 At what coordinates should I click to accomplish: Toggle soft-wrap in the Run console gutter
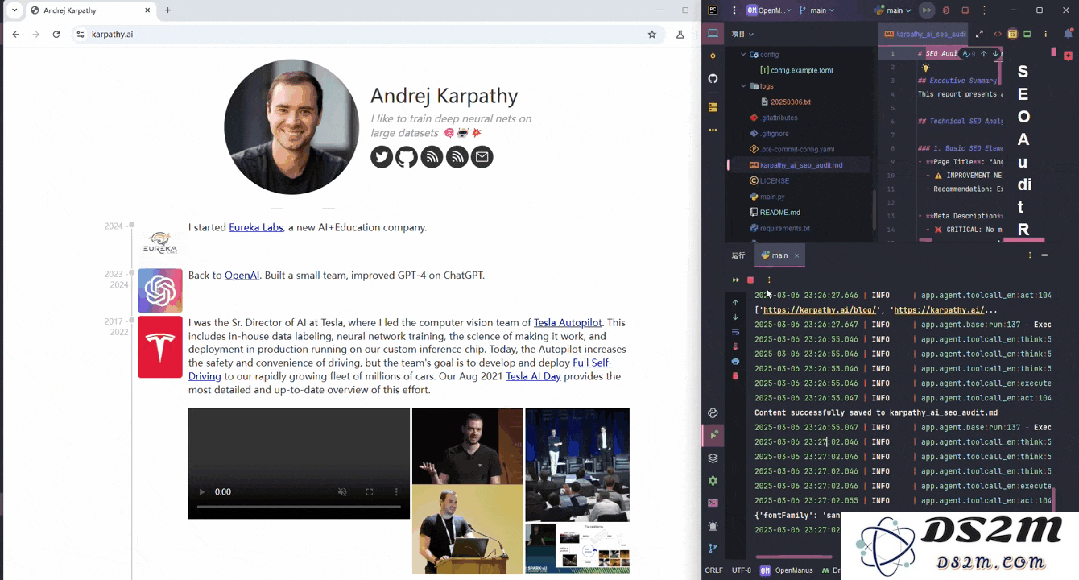[x=735, y=332]
